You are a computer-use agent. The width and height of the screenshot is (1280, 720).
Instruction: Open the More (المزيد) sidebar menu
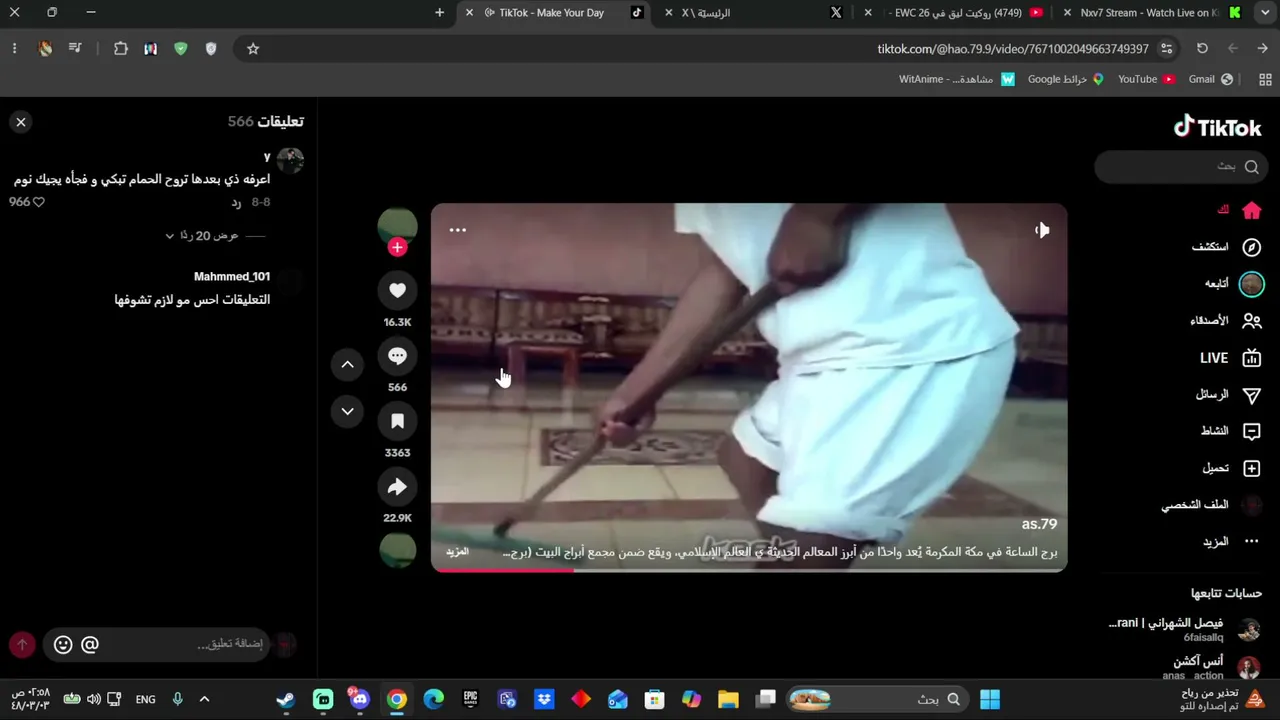(1232, 542)
